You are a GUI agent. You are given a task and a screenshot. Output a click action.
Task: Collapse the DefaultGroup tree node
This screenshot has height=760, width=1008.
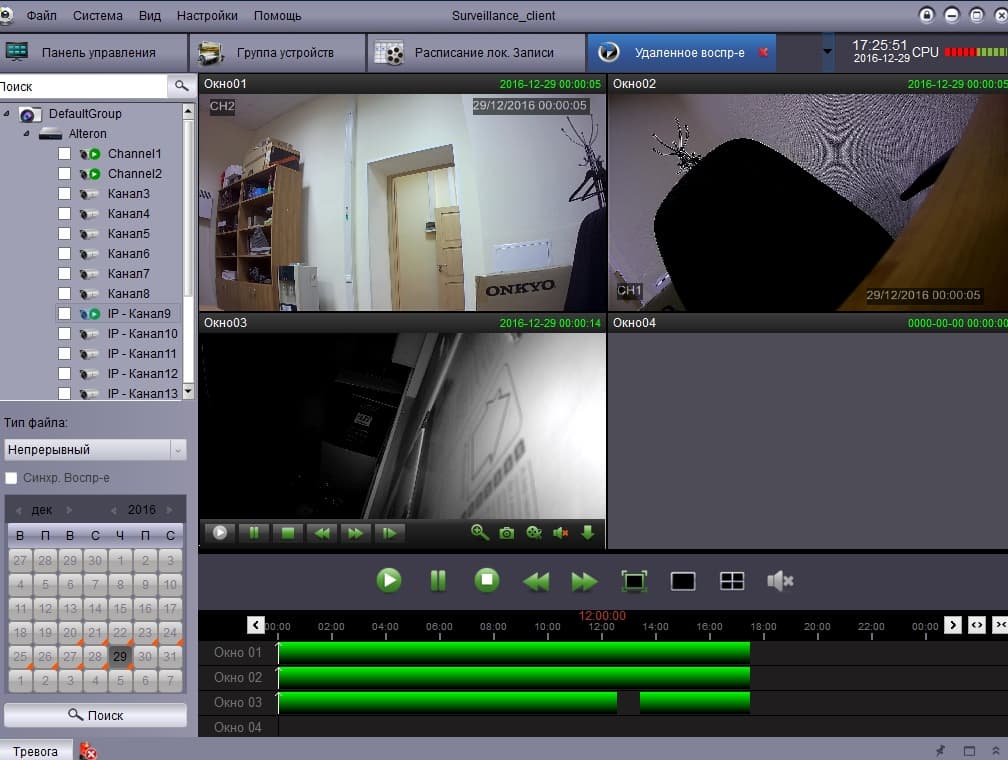pos(6,114)
